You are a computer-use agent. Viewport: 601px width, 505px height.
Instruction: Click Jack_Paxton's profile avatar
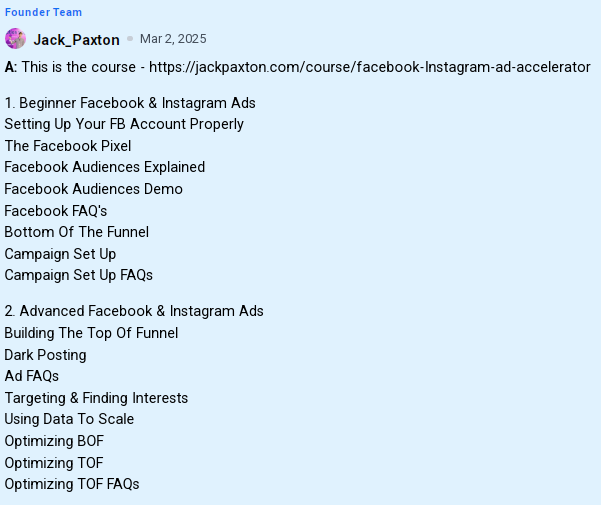tap(15, 39)
